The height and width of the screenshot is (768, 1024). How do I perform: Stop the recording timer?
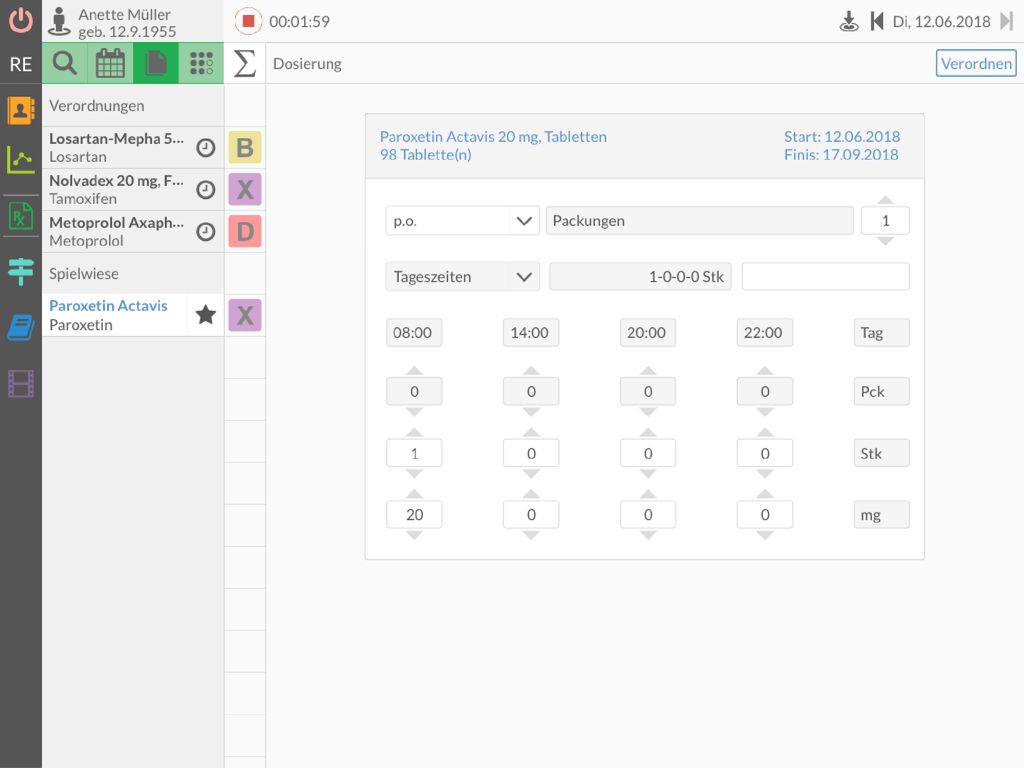(248, 22)
